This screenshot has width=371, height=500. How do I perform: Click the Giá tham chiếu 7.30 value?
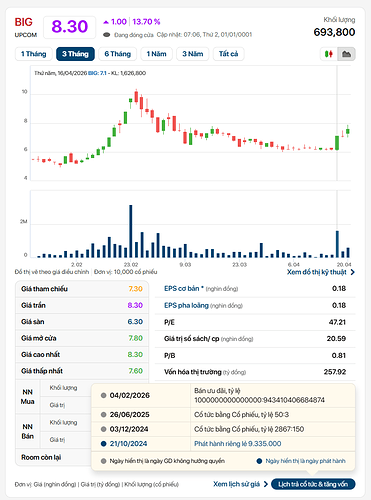(136, 289)
